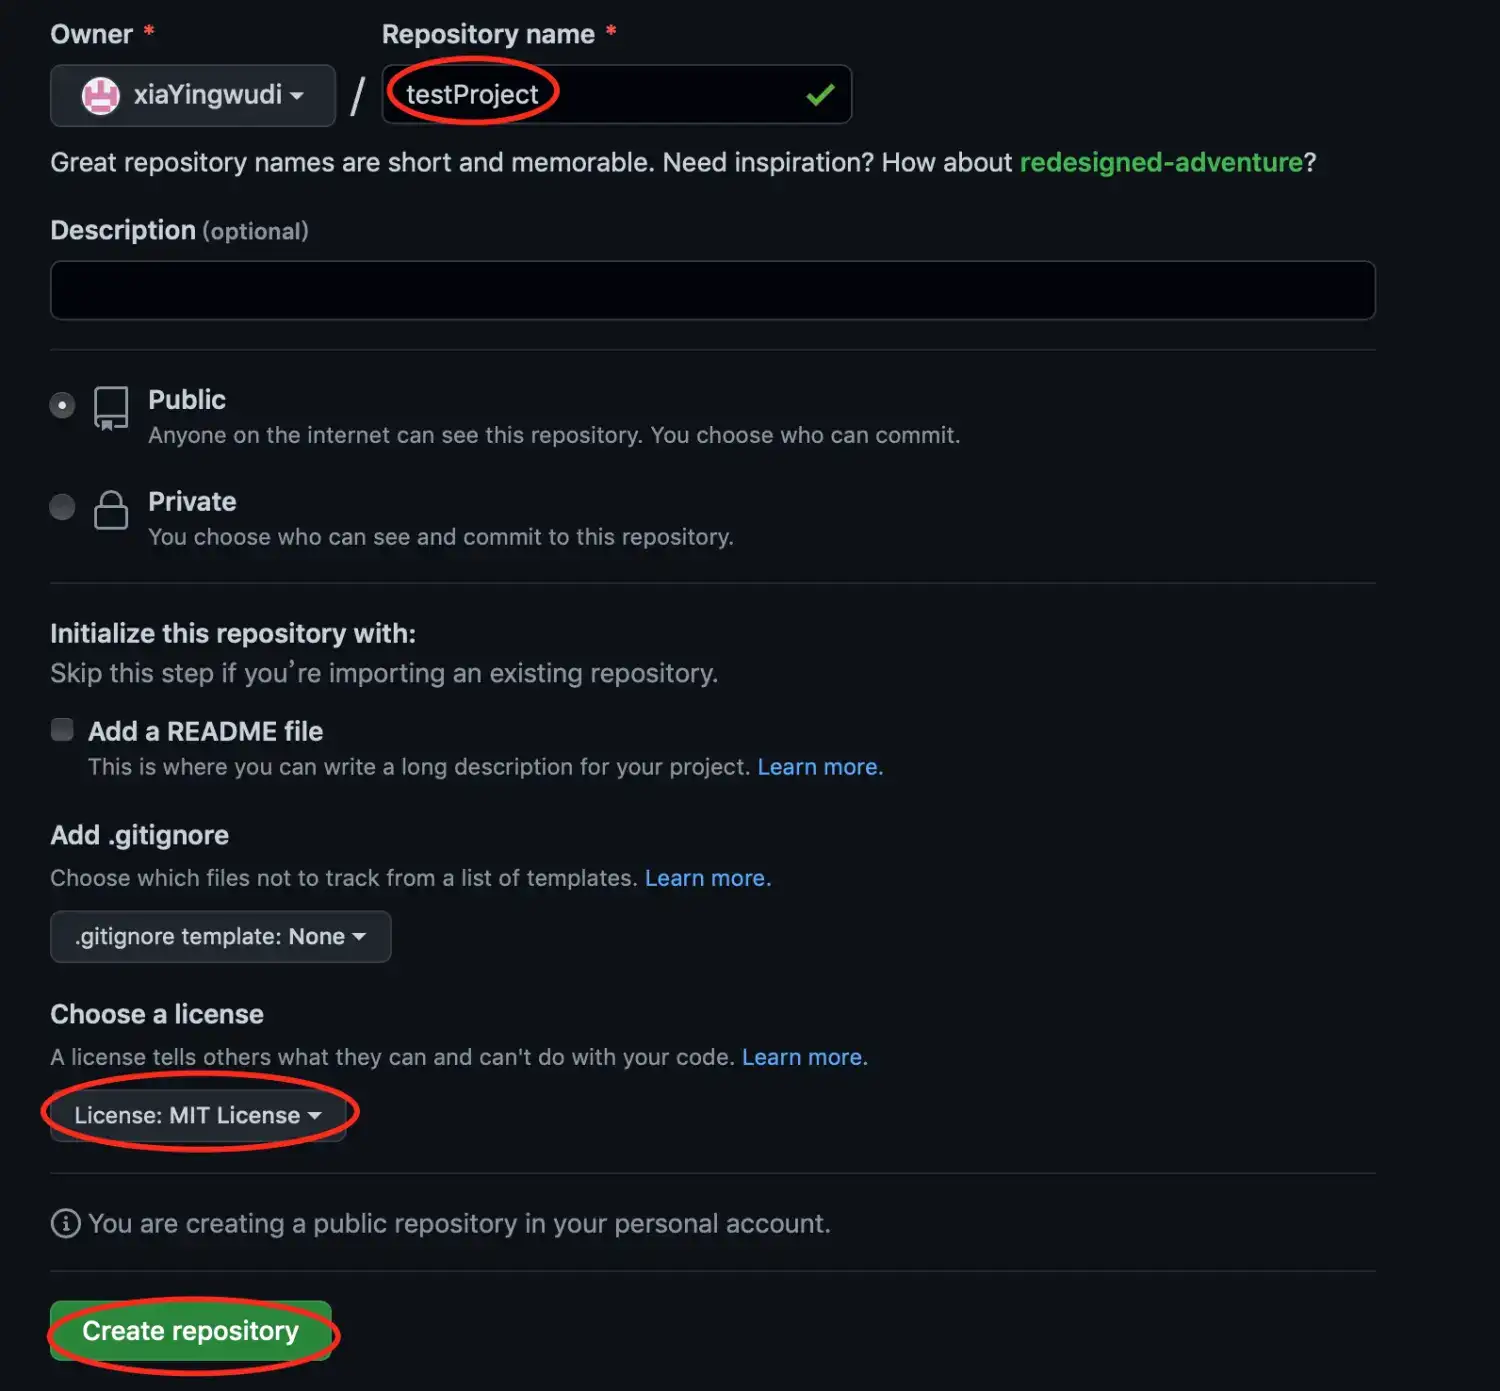The height and width of the screenshot is (1391, 1500).
Task: Click the Add a README file label
Action: [205, 732]
